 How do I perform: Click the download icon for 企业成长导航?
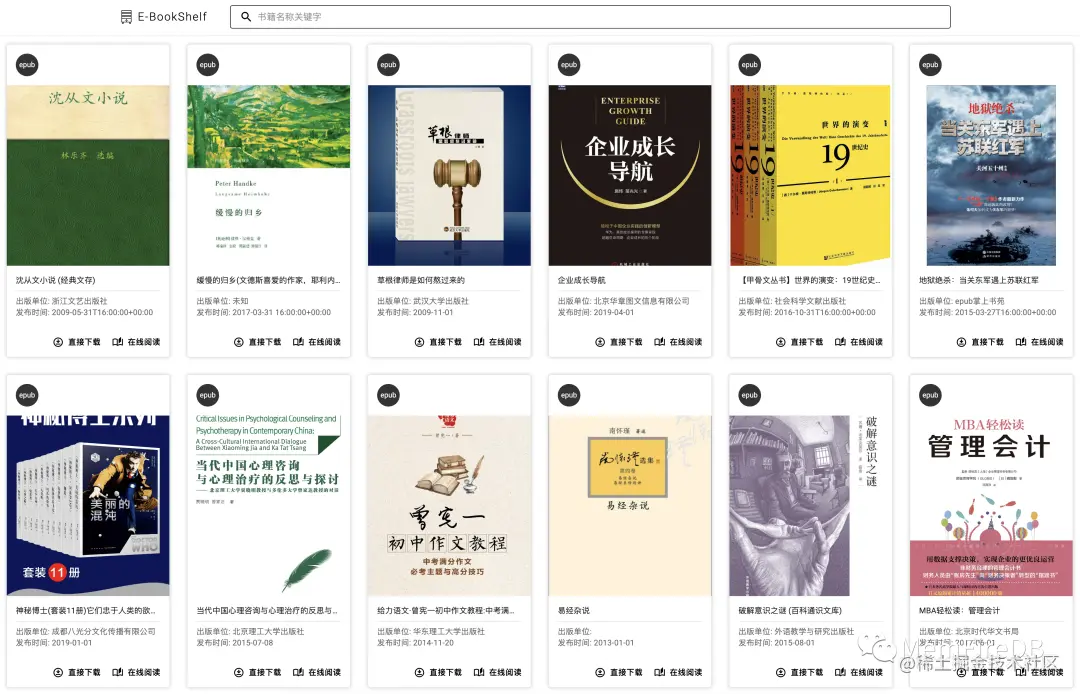600,342
